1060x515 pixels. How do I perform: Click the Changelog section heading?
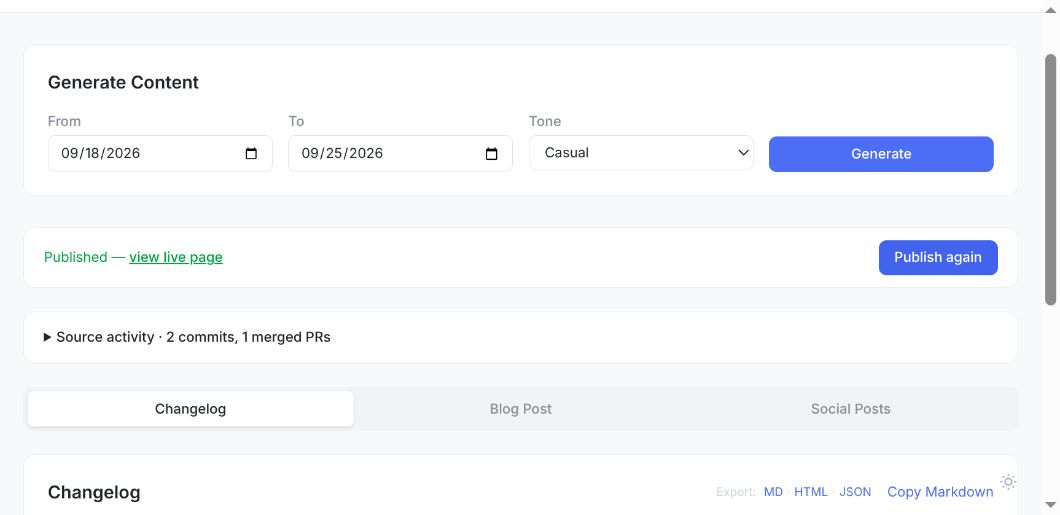tap(94, 493)
